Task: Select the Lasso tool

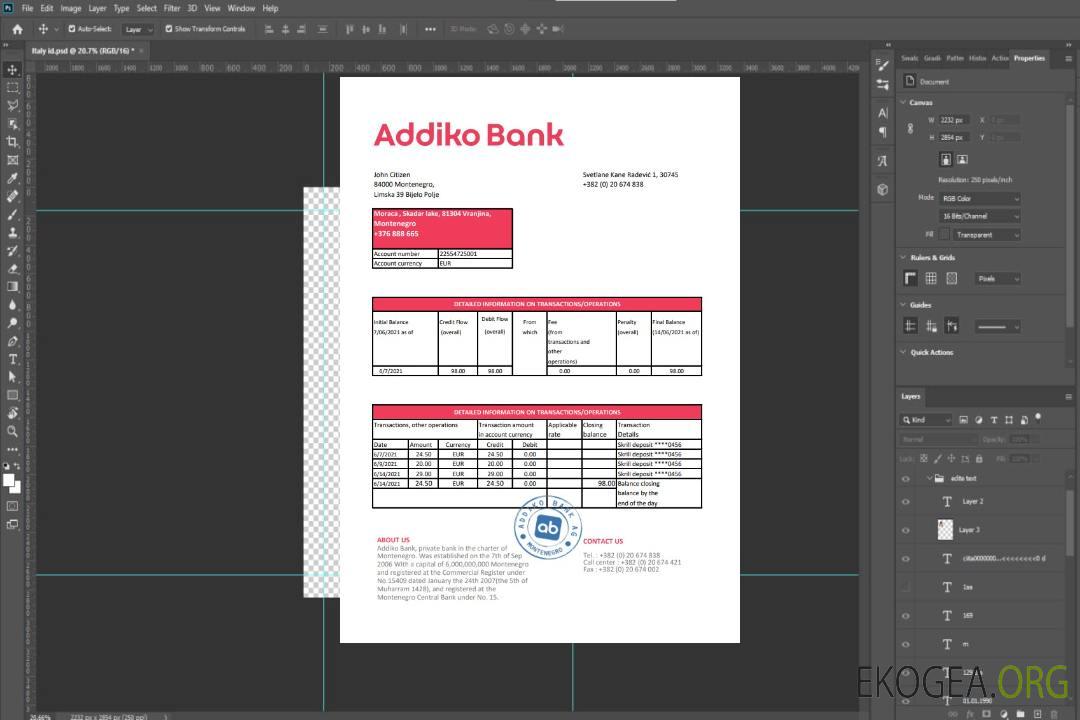Action: (x=12, y=105)
